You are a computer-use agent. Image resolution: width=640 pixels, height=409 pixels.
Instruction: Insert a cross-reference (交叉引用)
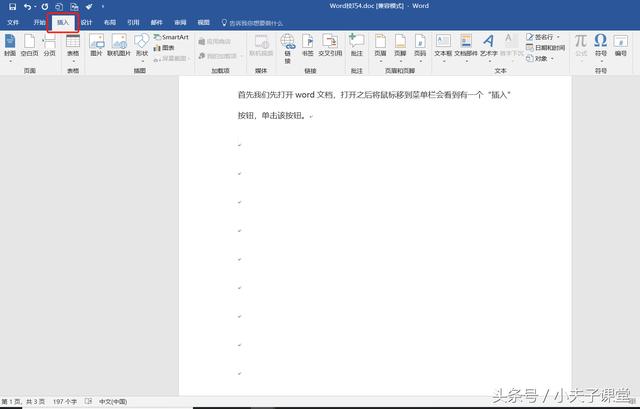click(x=330, y=45)
